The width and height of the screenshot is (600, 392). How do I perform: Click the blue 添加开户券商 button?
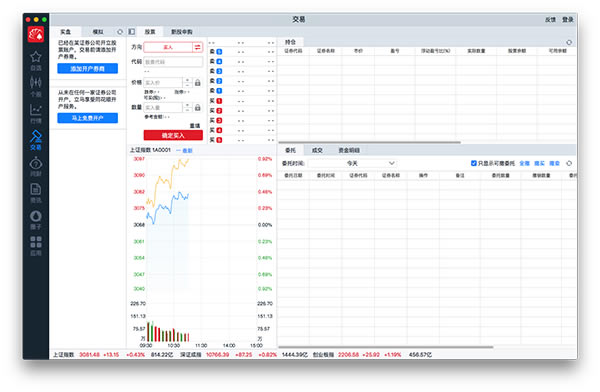[88, 69]
